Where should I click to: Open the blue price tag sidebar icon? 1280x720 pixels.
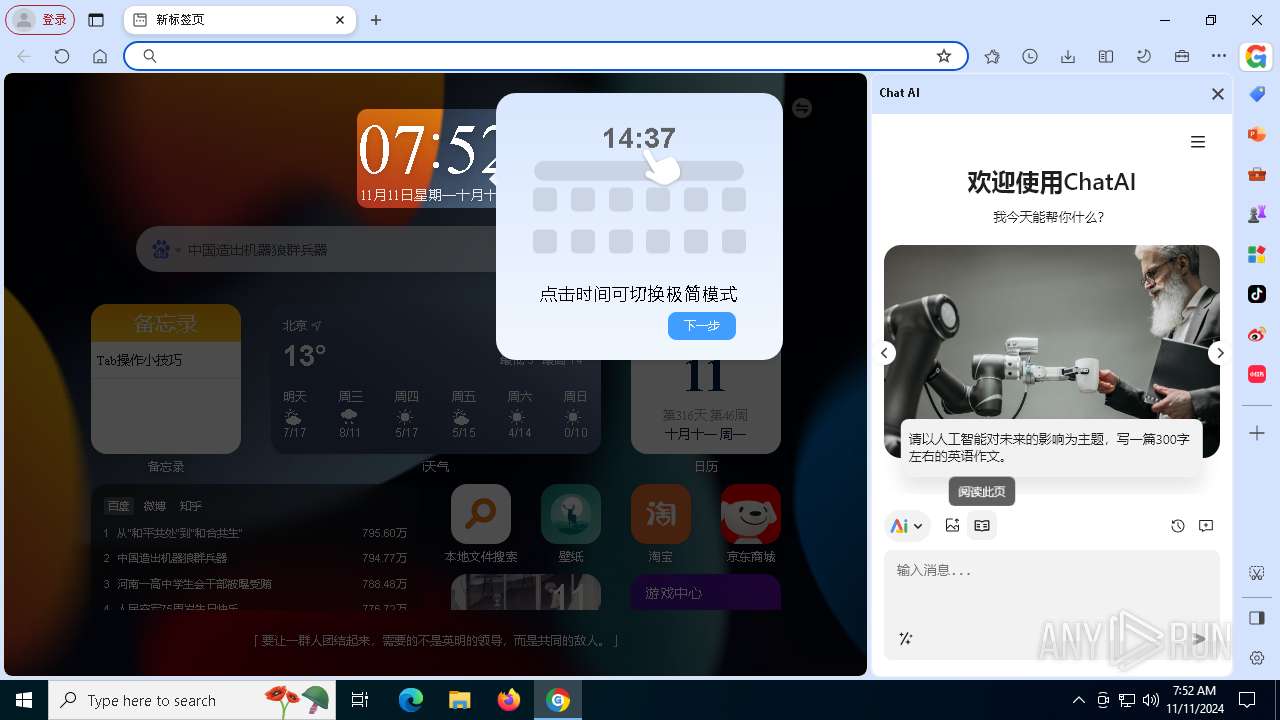click(1257, 94)
